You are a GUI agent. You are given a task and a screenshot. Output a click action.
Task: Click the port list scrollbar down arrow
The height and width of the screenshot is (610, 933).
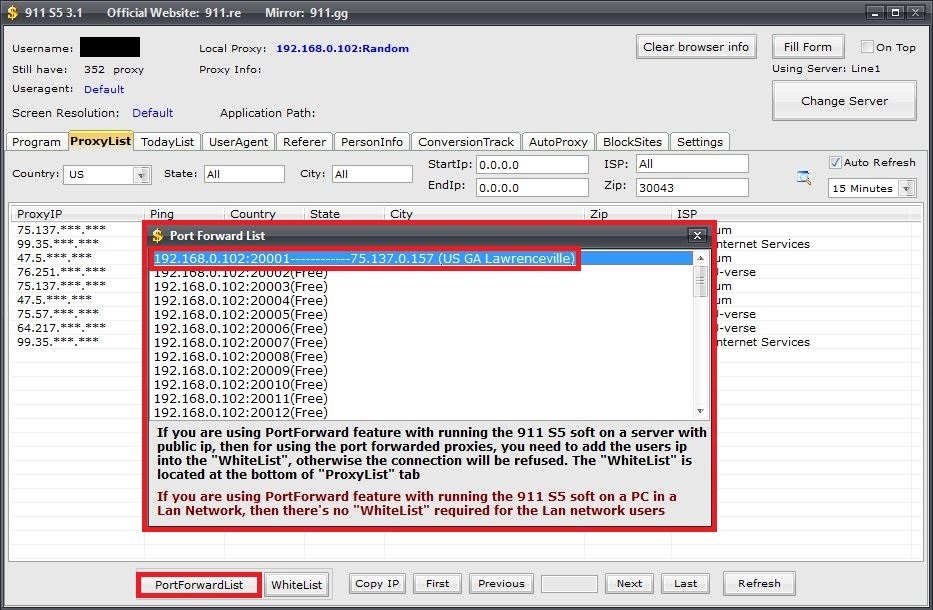(700, 411)
